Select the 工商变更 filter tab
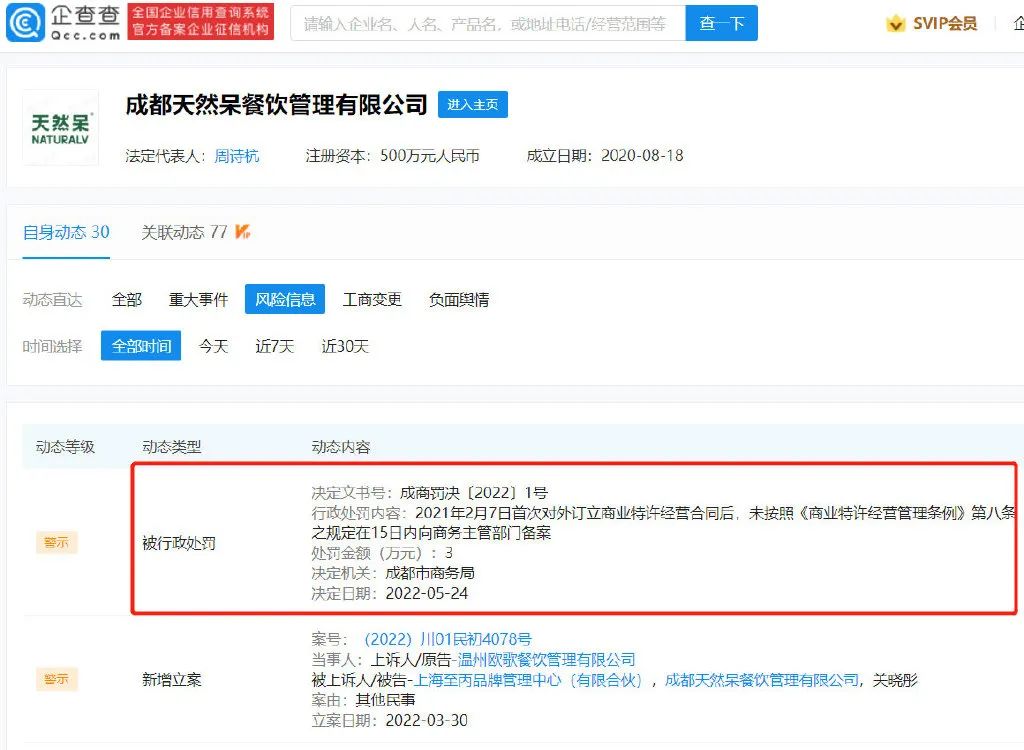1024x750 pixels. click(372, 299)
